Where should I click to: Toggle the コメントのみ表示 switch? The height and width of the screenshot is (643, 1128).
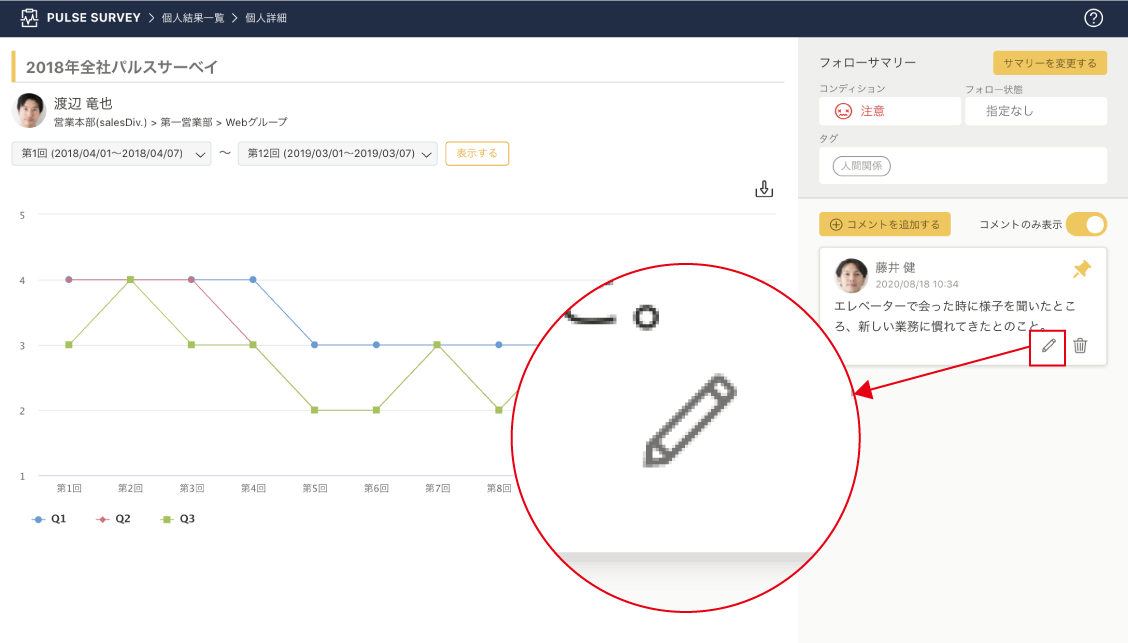(x=1086, y=224)
